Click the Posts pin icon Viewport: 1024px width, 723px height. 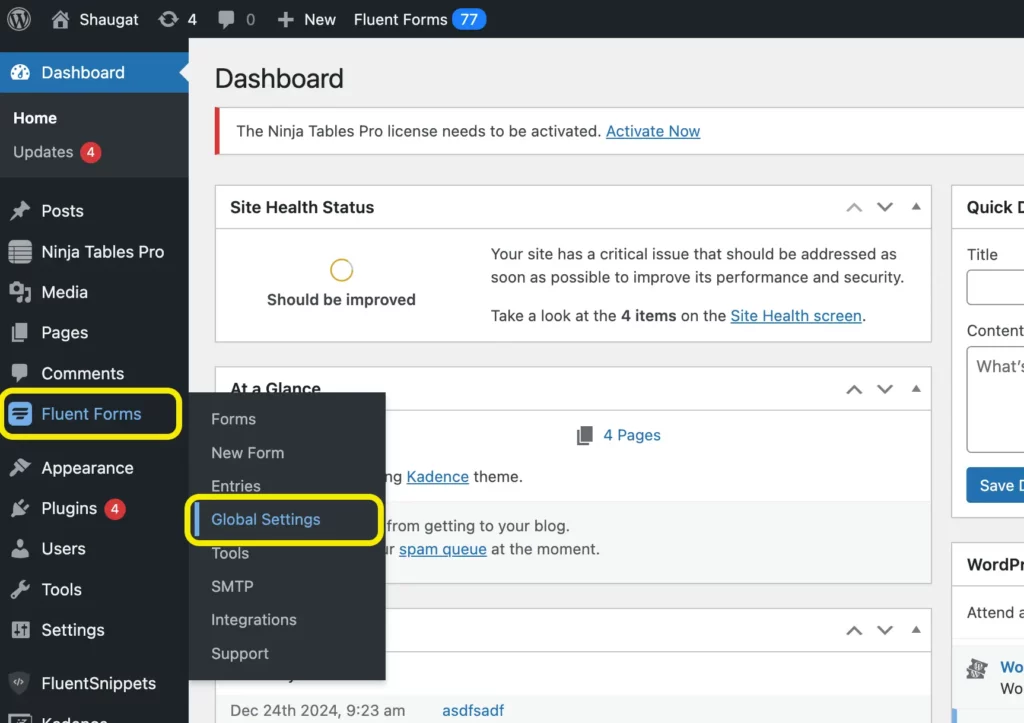click(x=20, y=210)
